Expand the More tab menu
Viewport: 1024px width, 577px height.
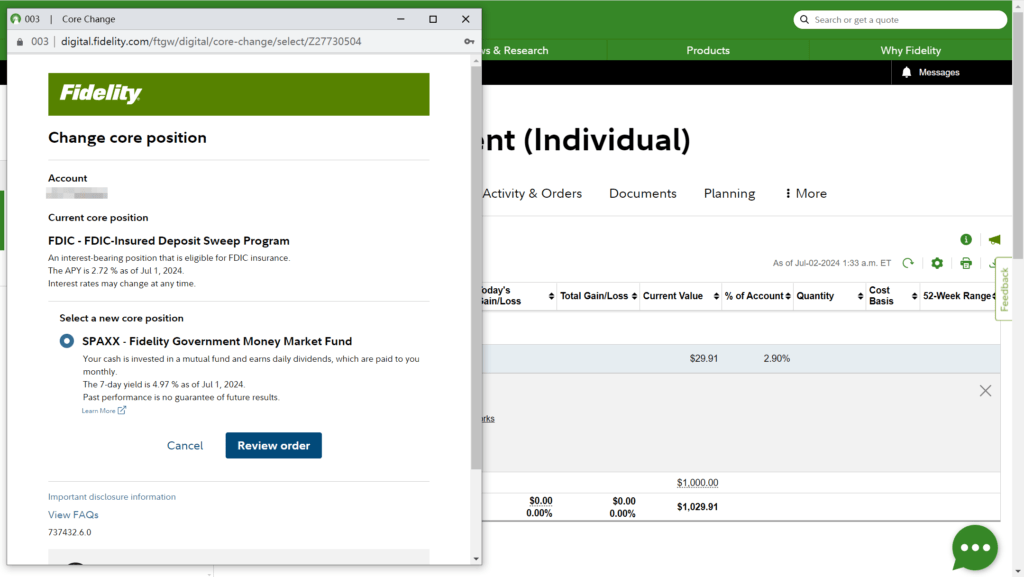coord(806,193)
